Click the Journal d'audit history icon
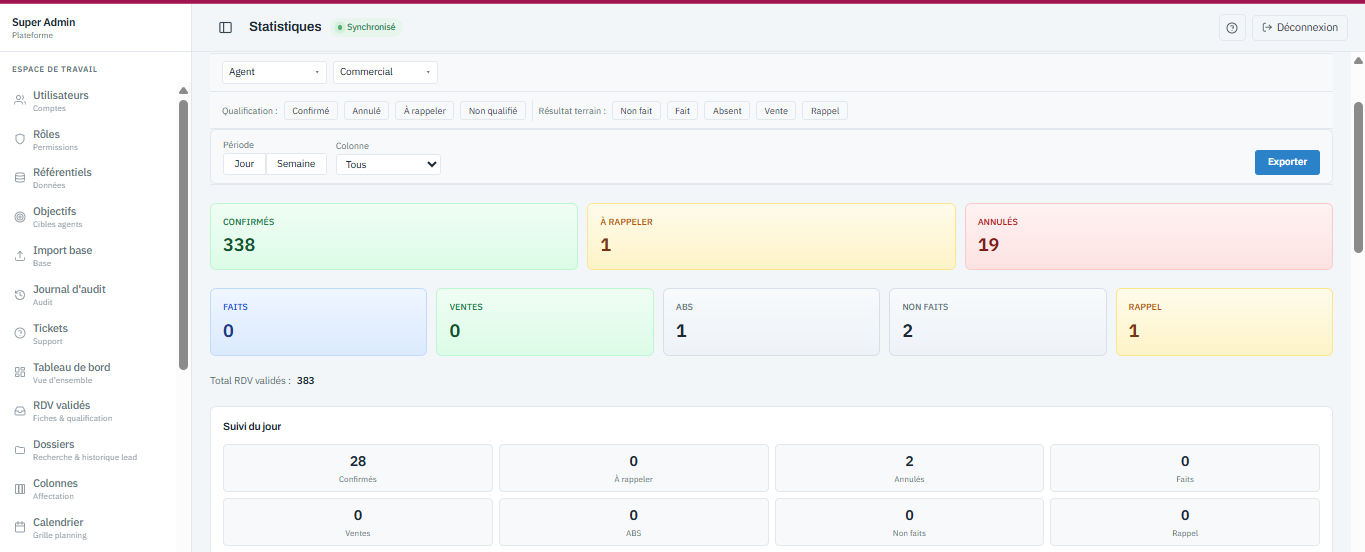The height and width of the screenshot is (552, 1365). tap(20, 295)
